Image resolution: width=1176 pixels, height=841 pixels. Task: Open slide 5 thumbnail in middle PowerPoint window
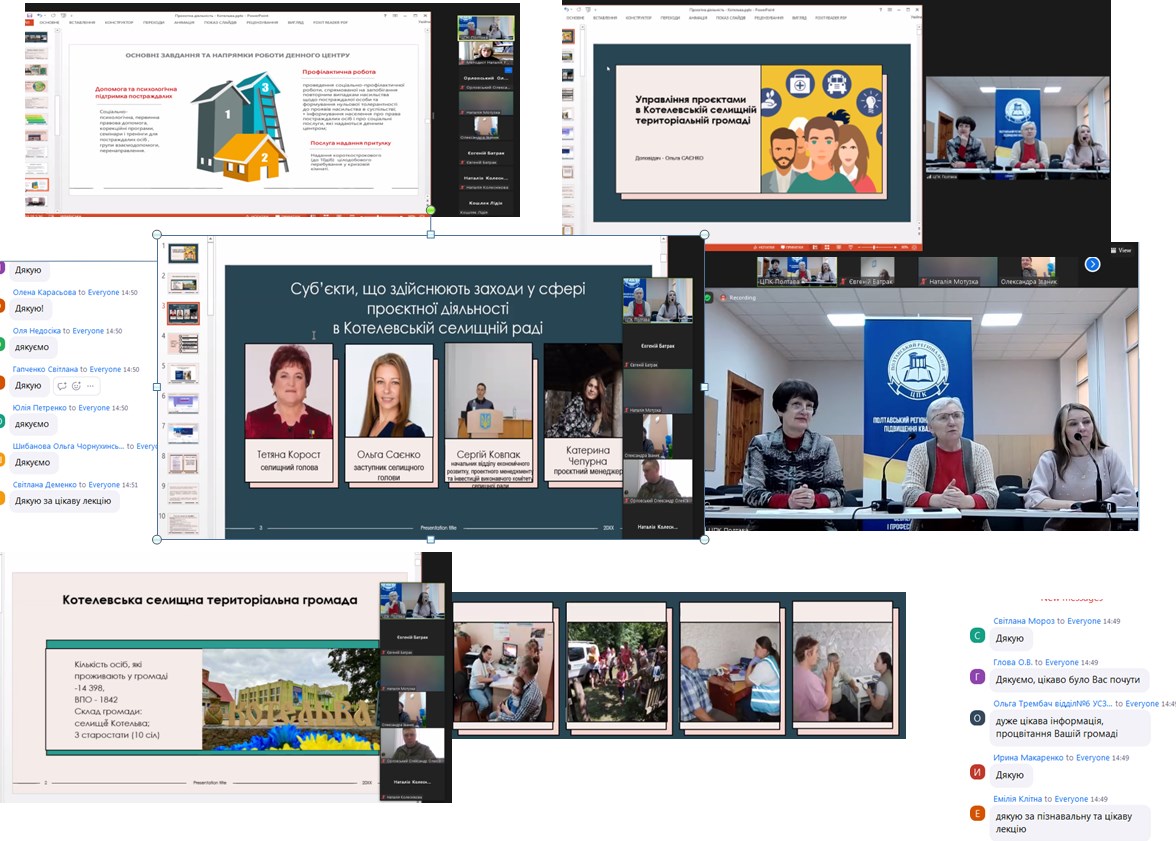click(x=183, y=374)
